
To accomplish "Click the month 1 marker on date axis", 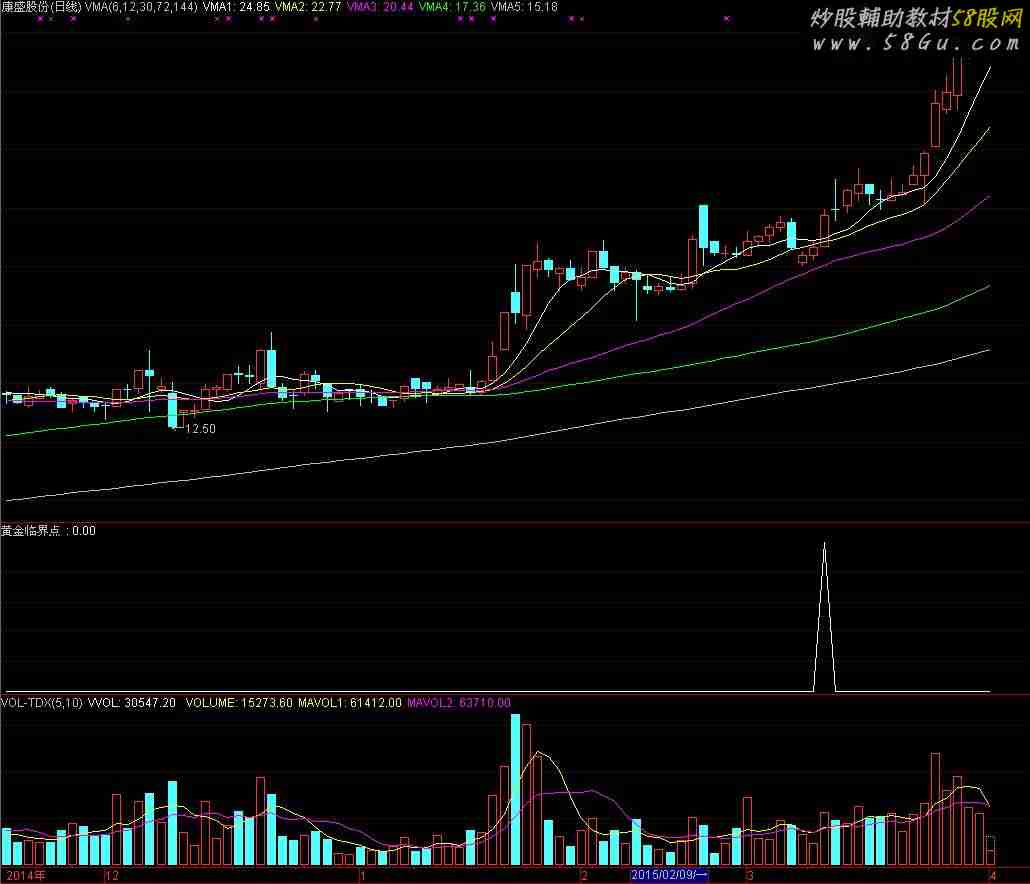I will pyautogui.click(x=362, y=875).
